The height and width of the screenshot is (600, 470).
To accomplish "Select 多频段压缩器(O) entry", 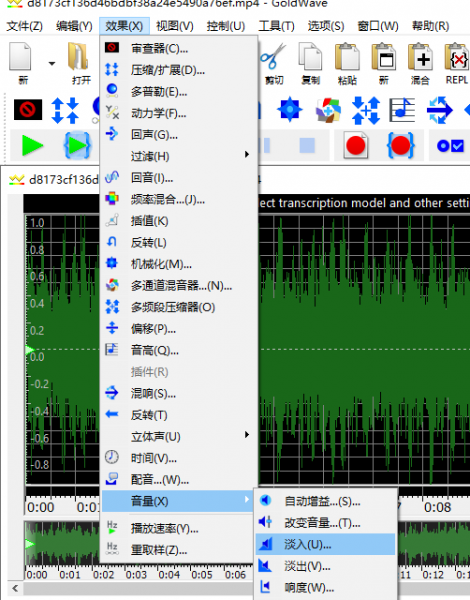I will pos(179,307).
